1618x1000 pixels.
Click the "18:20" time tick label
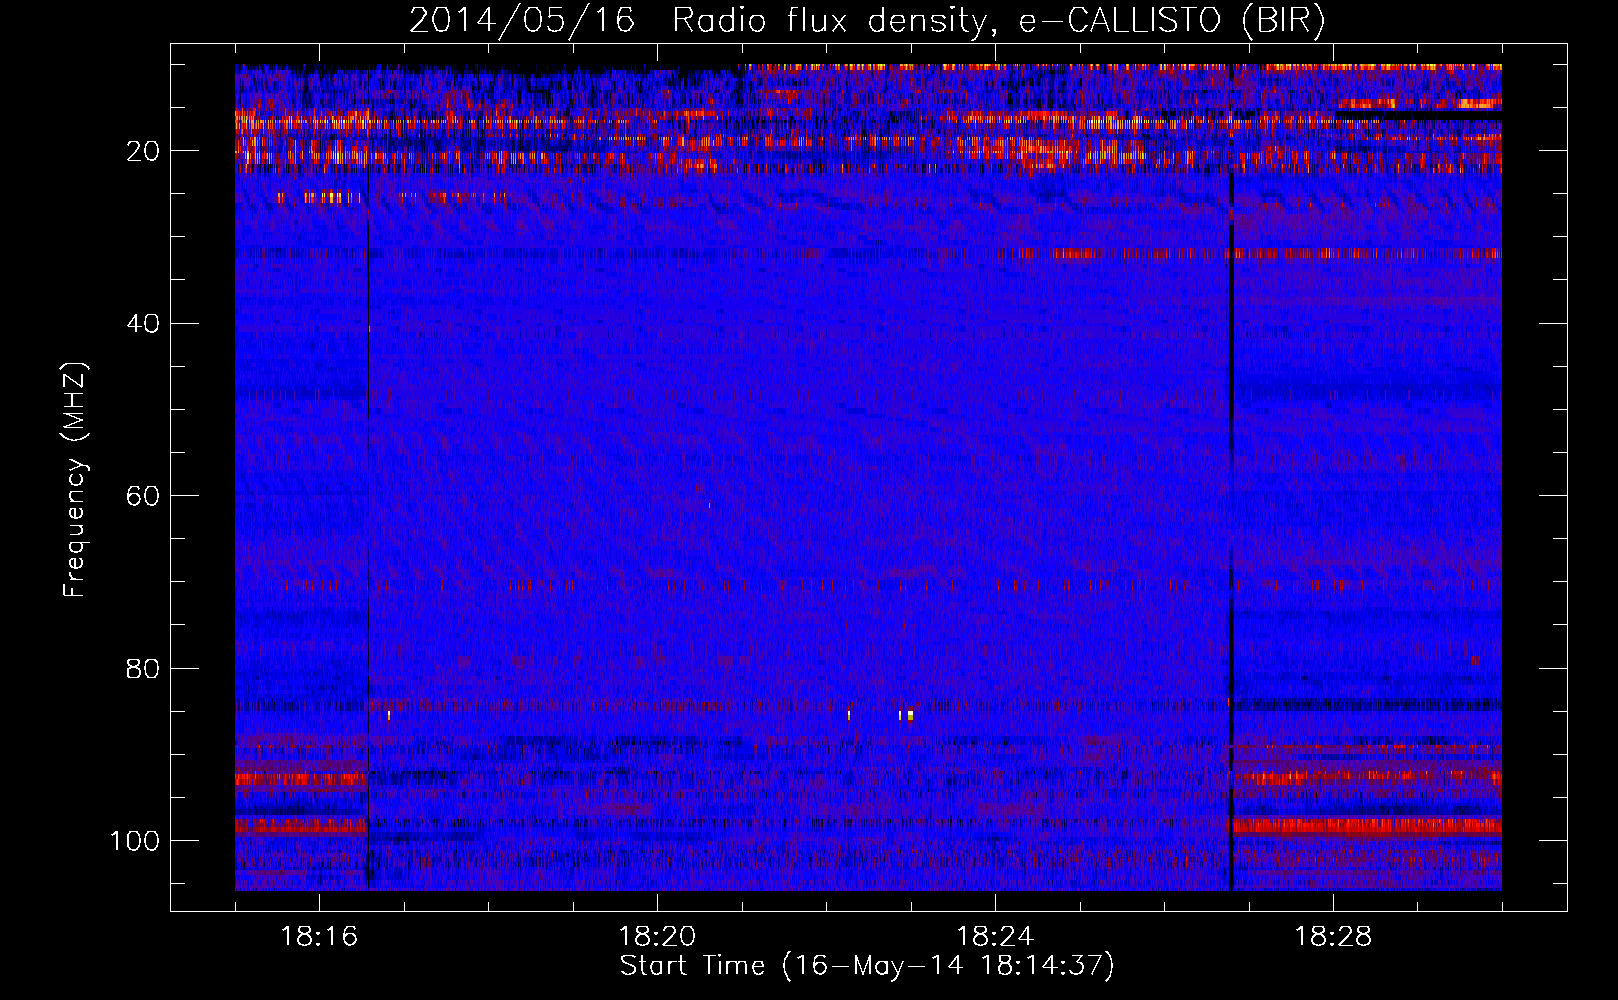pos(657,937)
